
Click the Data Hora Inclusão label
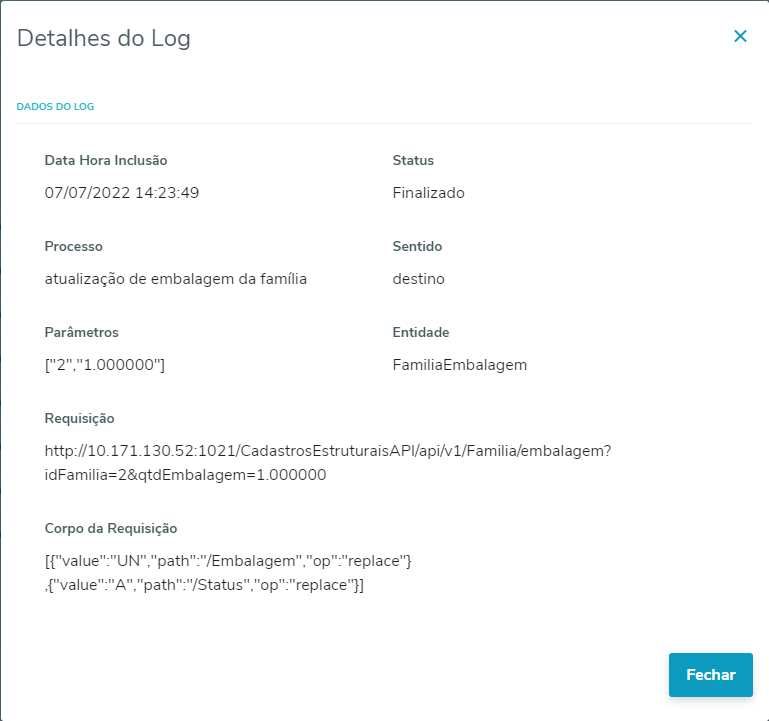[x=106, y=160]
